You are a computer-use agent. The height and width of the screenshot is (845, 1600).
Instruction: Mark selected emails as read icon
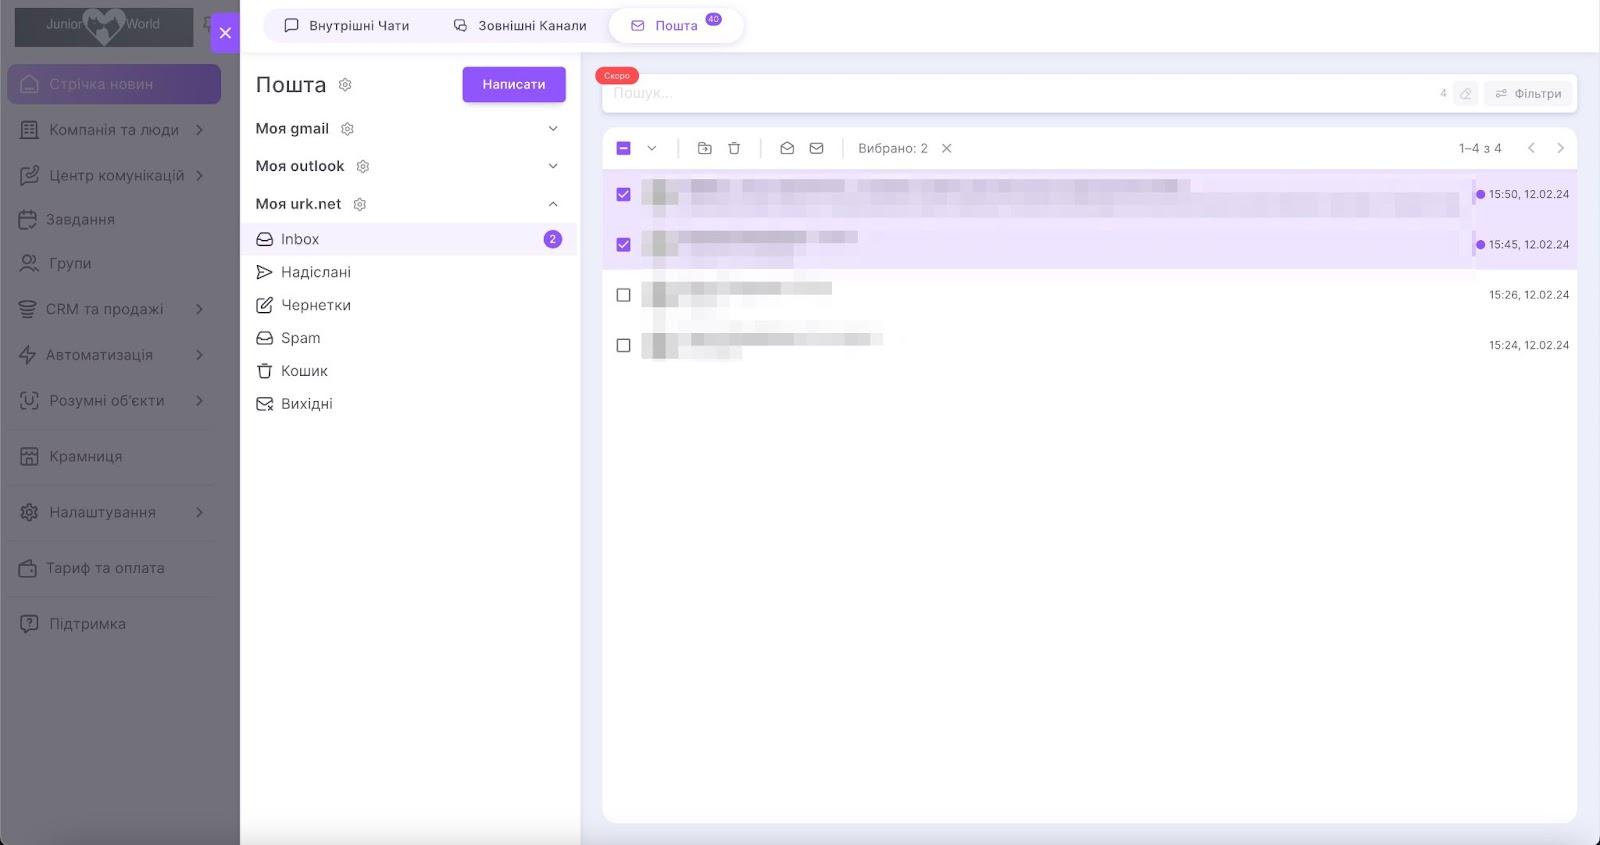[787, 148]
